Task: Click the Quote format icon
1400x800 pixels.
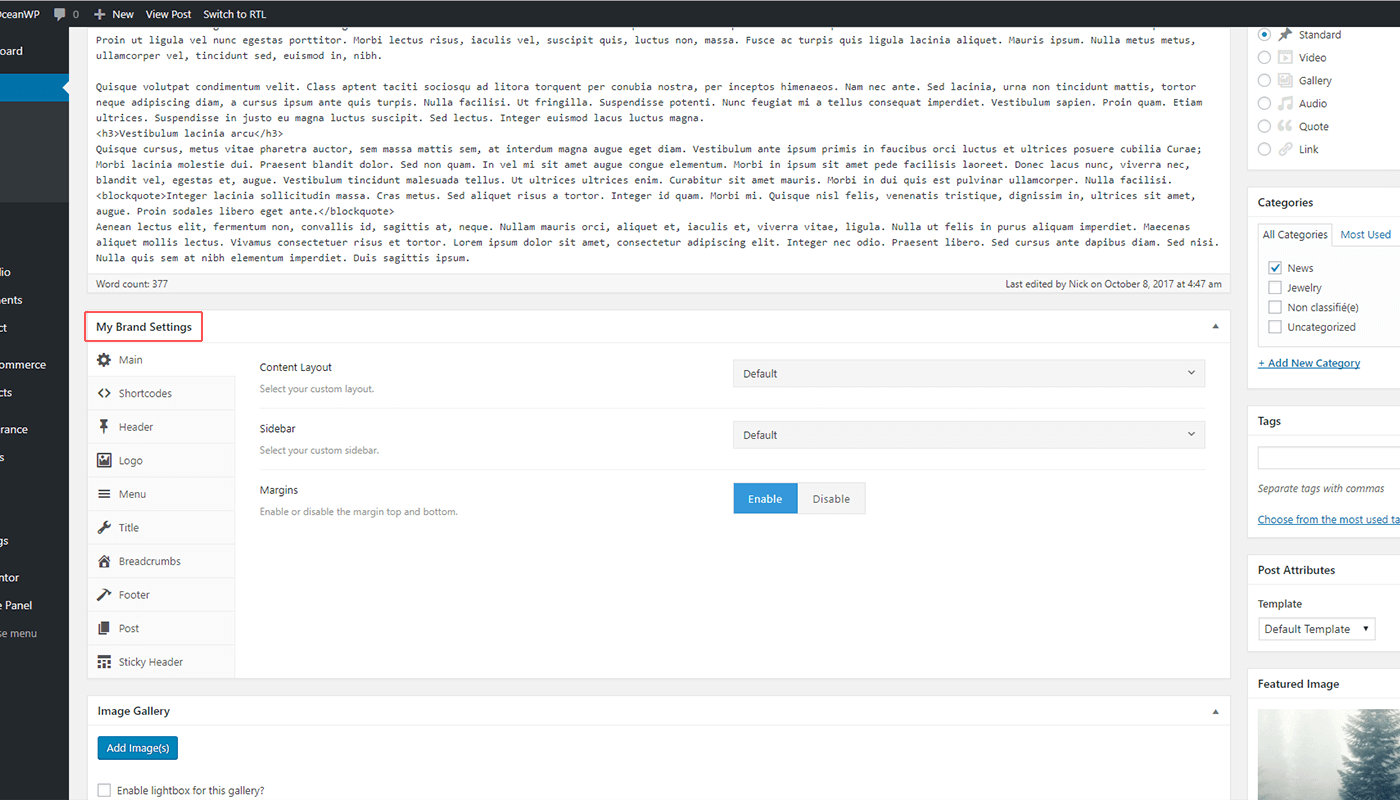Action: (1285, 127)
